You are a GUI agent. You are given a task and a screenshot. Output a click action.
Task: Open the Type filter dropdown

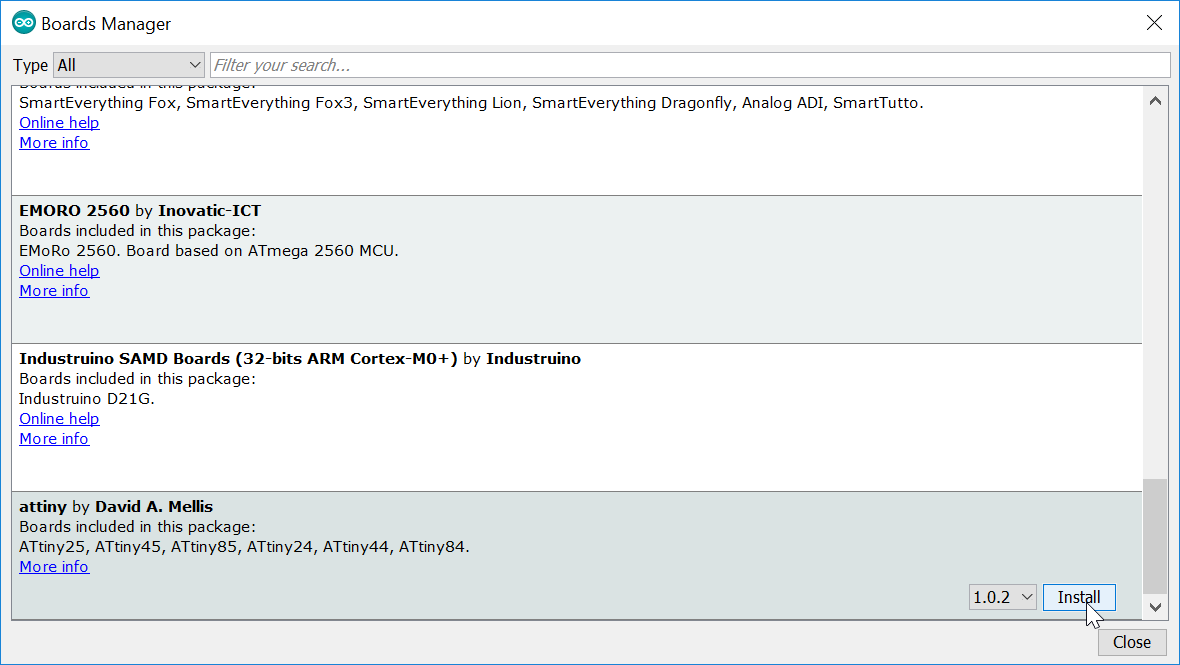[x=129, y=65]
